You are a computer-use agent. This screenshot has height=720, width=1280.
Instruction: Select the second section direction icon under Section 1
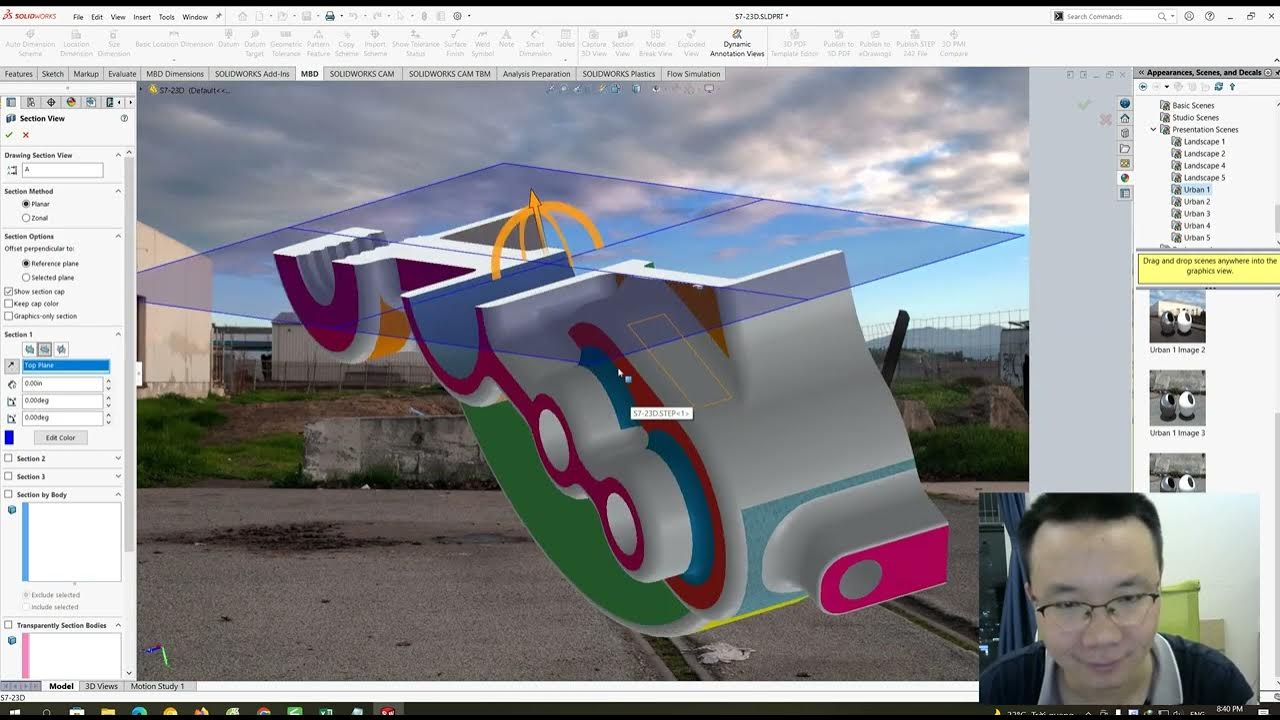coord(45,349)
